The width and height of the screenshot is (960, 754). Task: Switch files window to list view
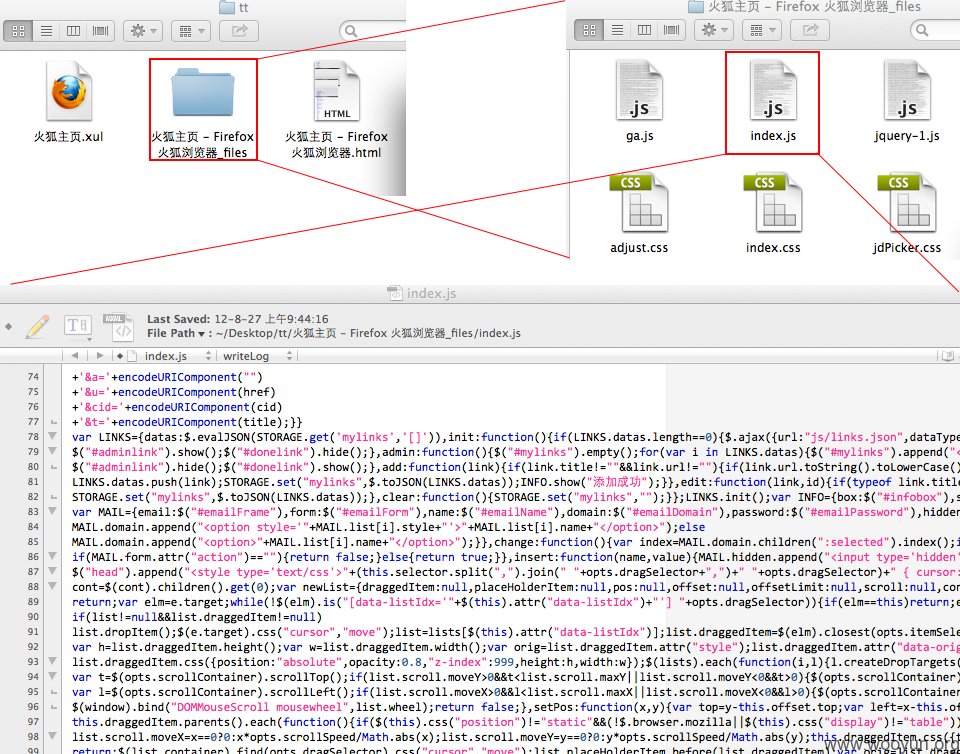(x=617, y=29)
